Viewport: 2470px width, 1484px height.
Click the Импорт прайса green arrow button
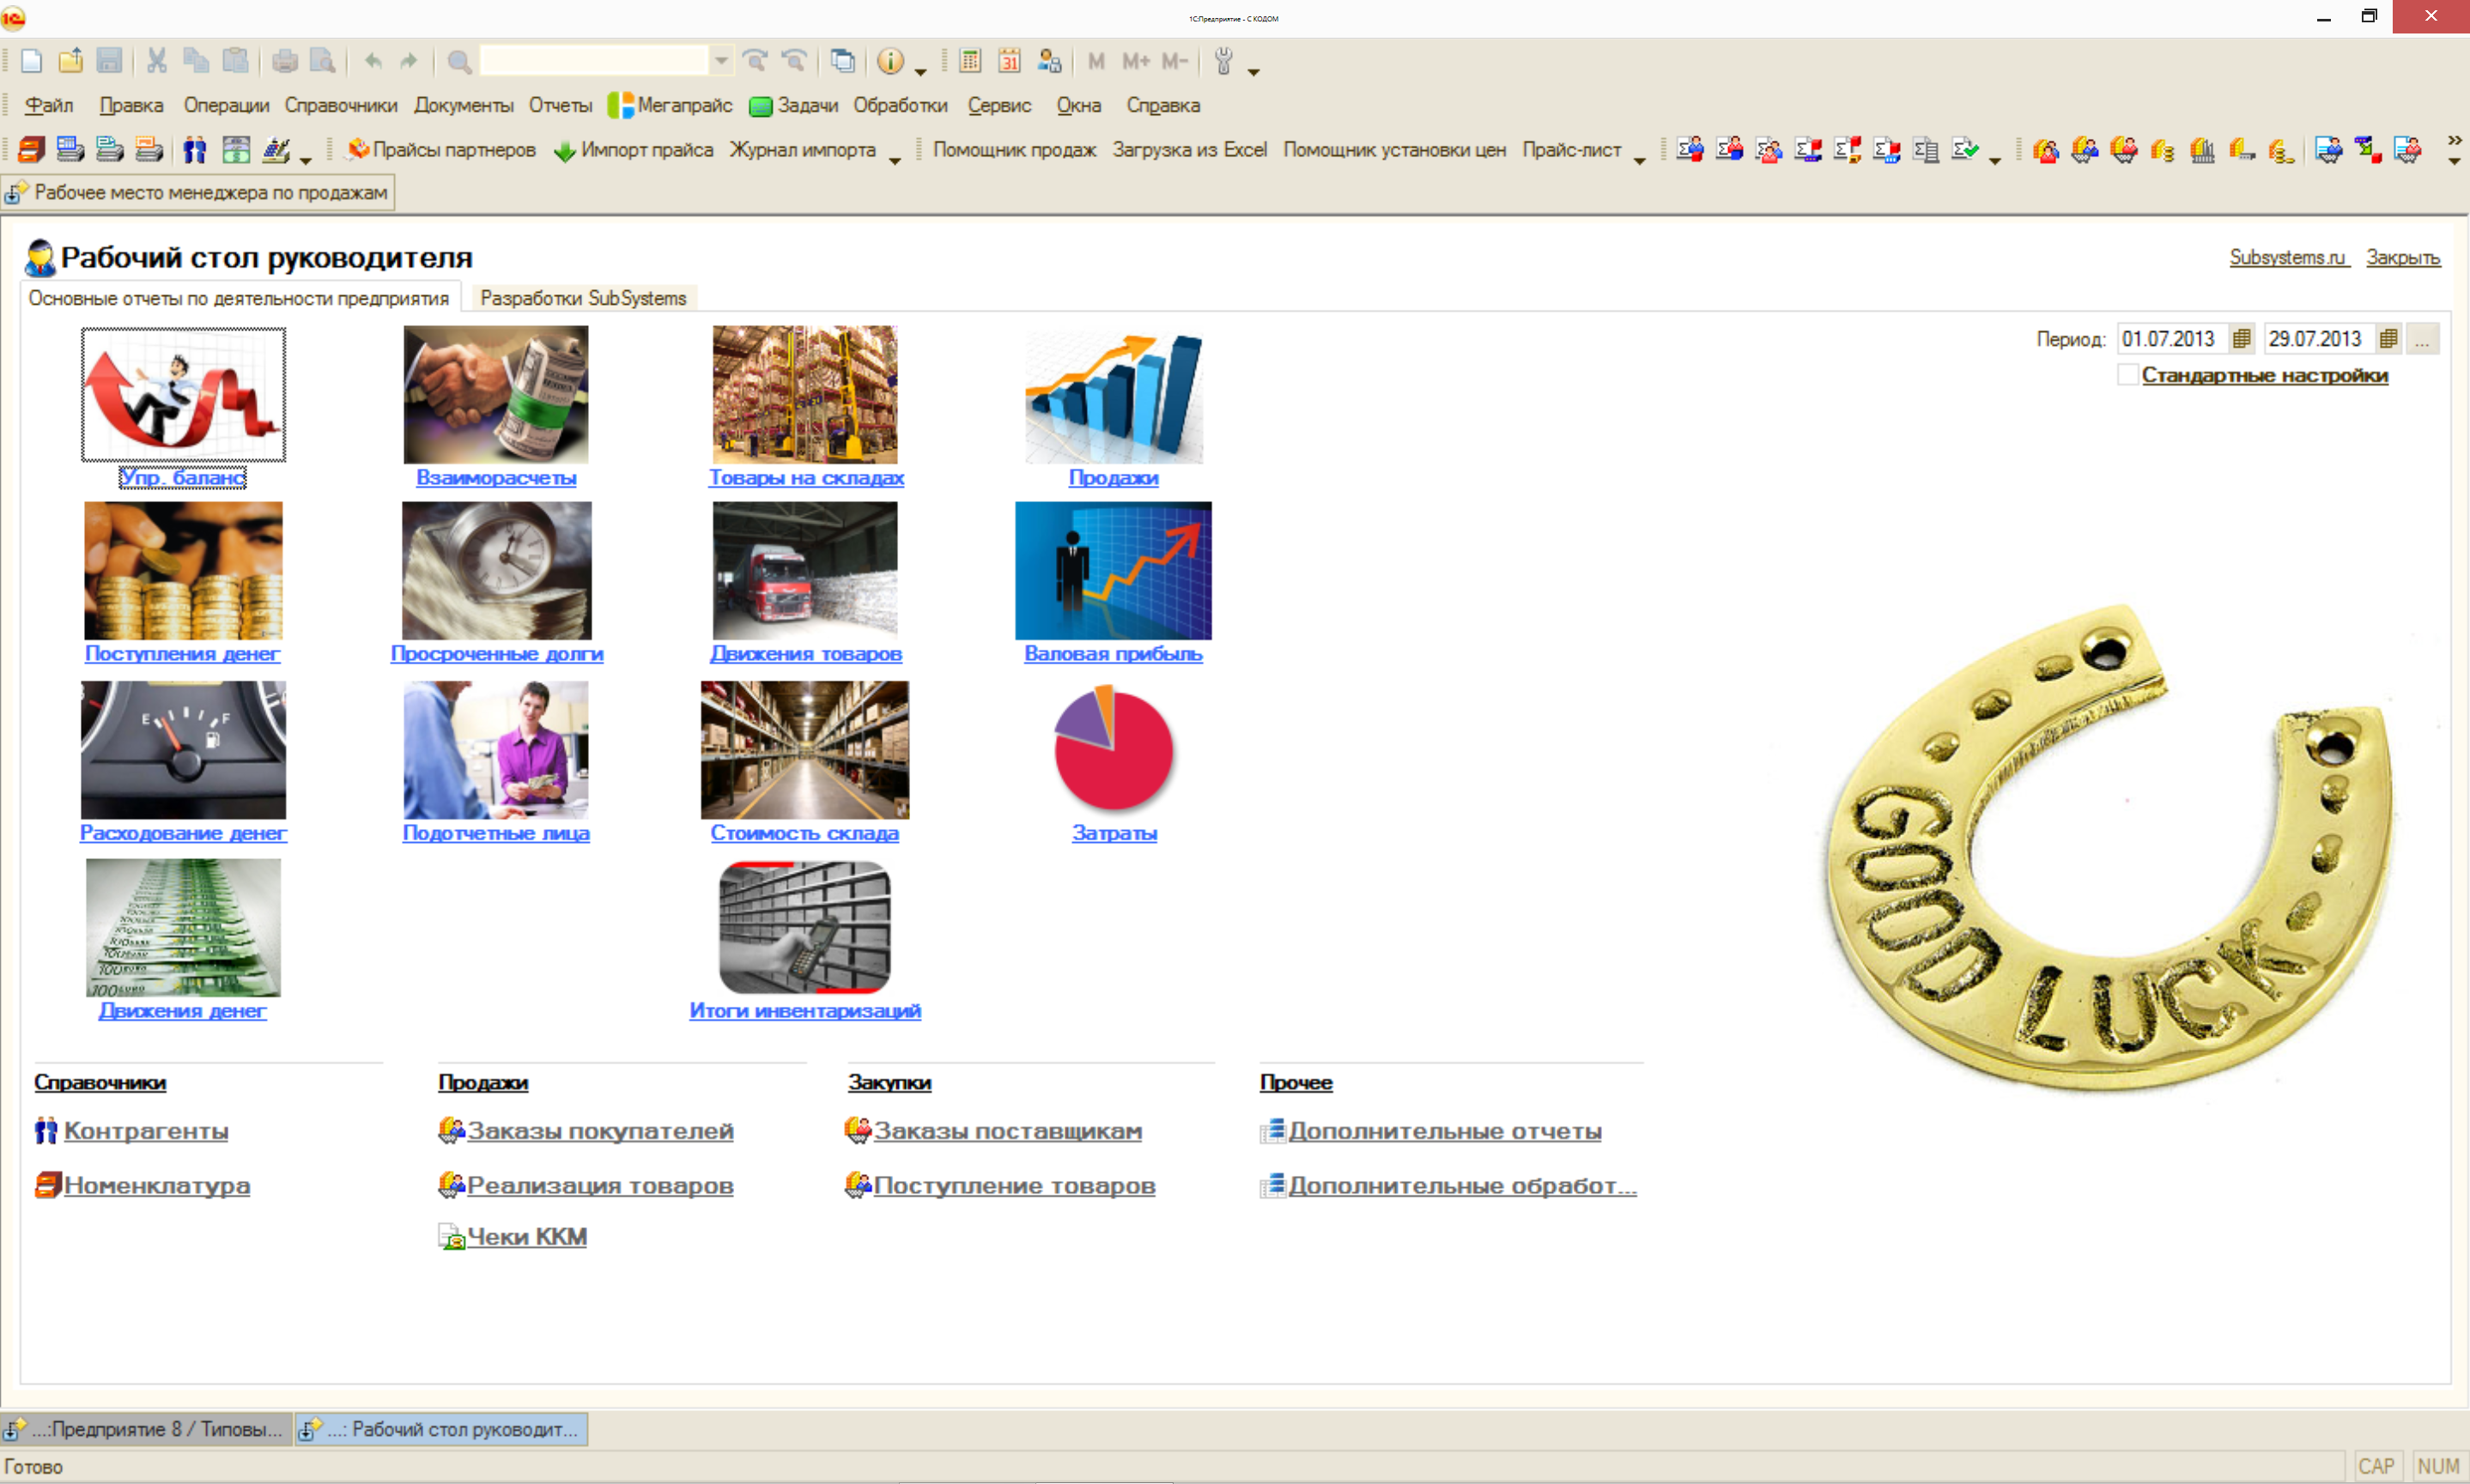(635, 150)
